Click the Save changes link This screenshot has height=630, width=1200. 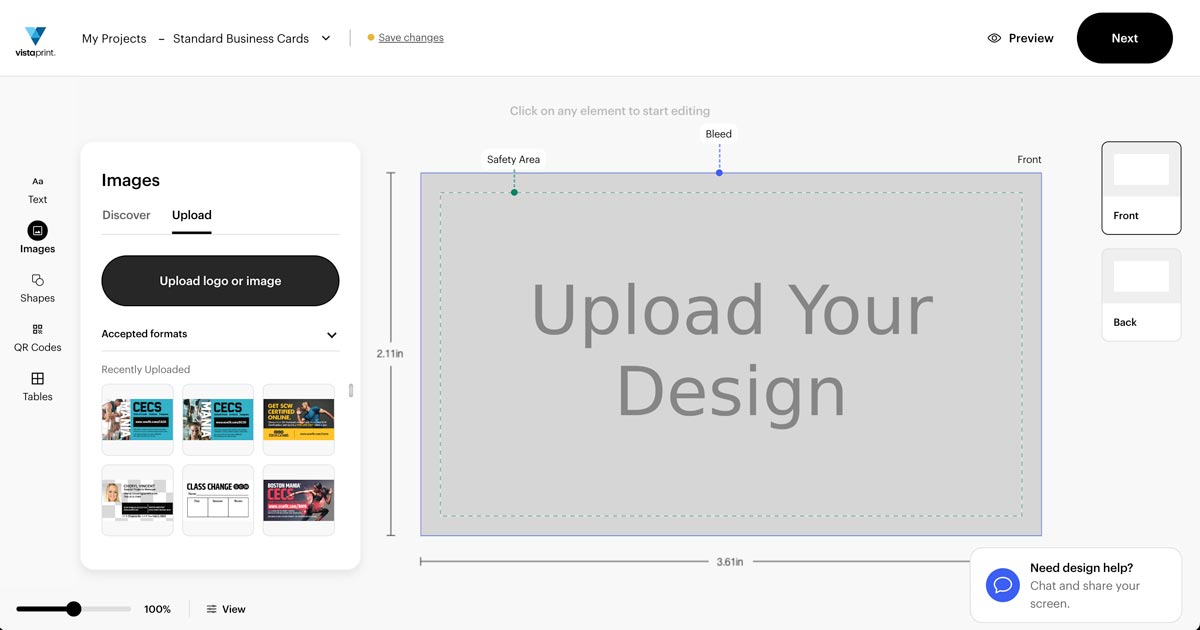(410, 38)
